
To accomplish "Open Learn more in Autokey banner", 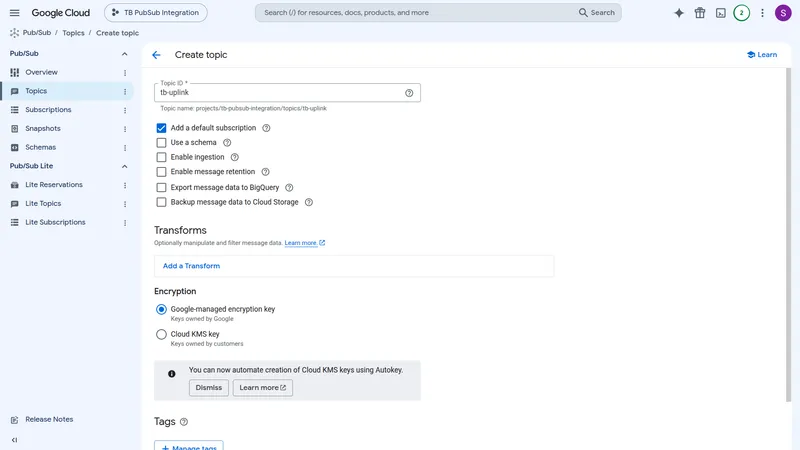I will coord(263,388).
